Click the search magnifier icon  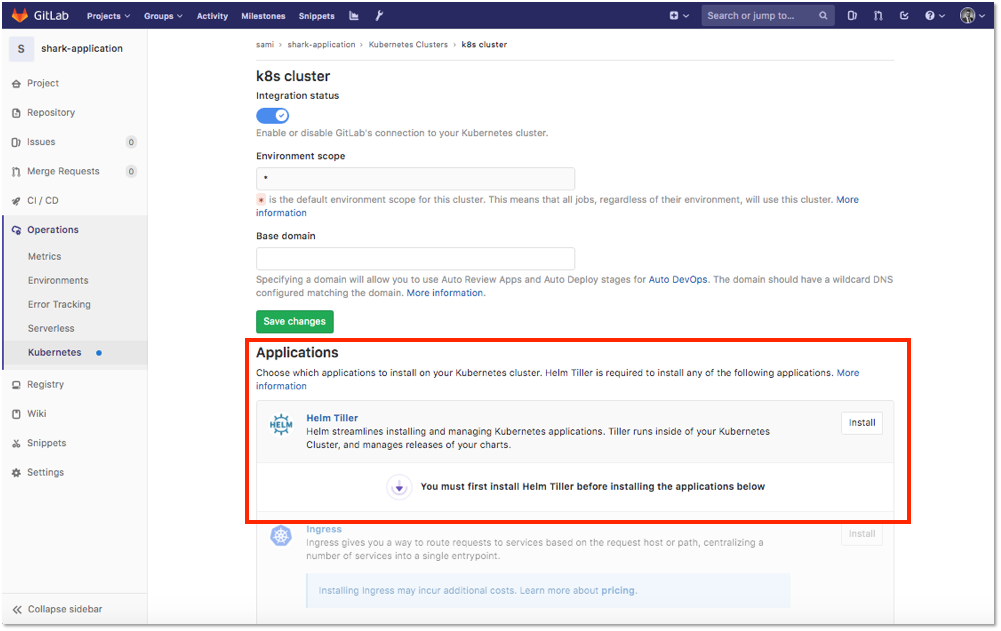[x=824, y=16]
